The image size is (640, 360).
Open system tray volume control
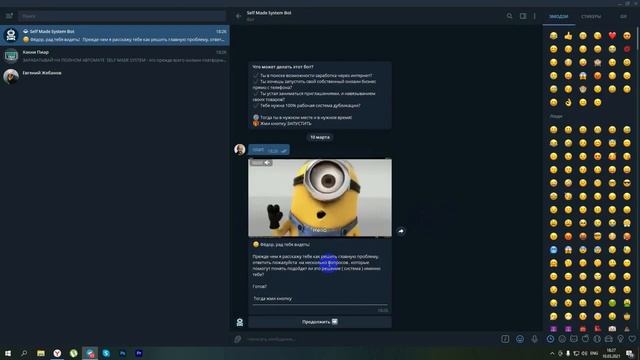point(584,353)
